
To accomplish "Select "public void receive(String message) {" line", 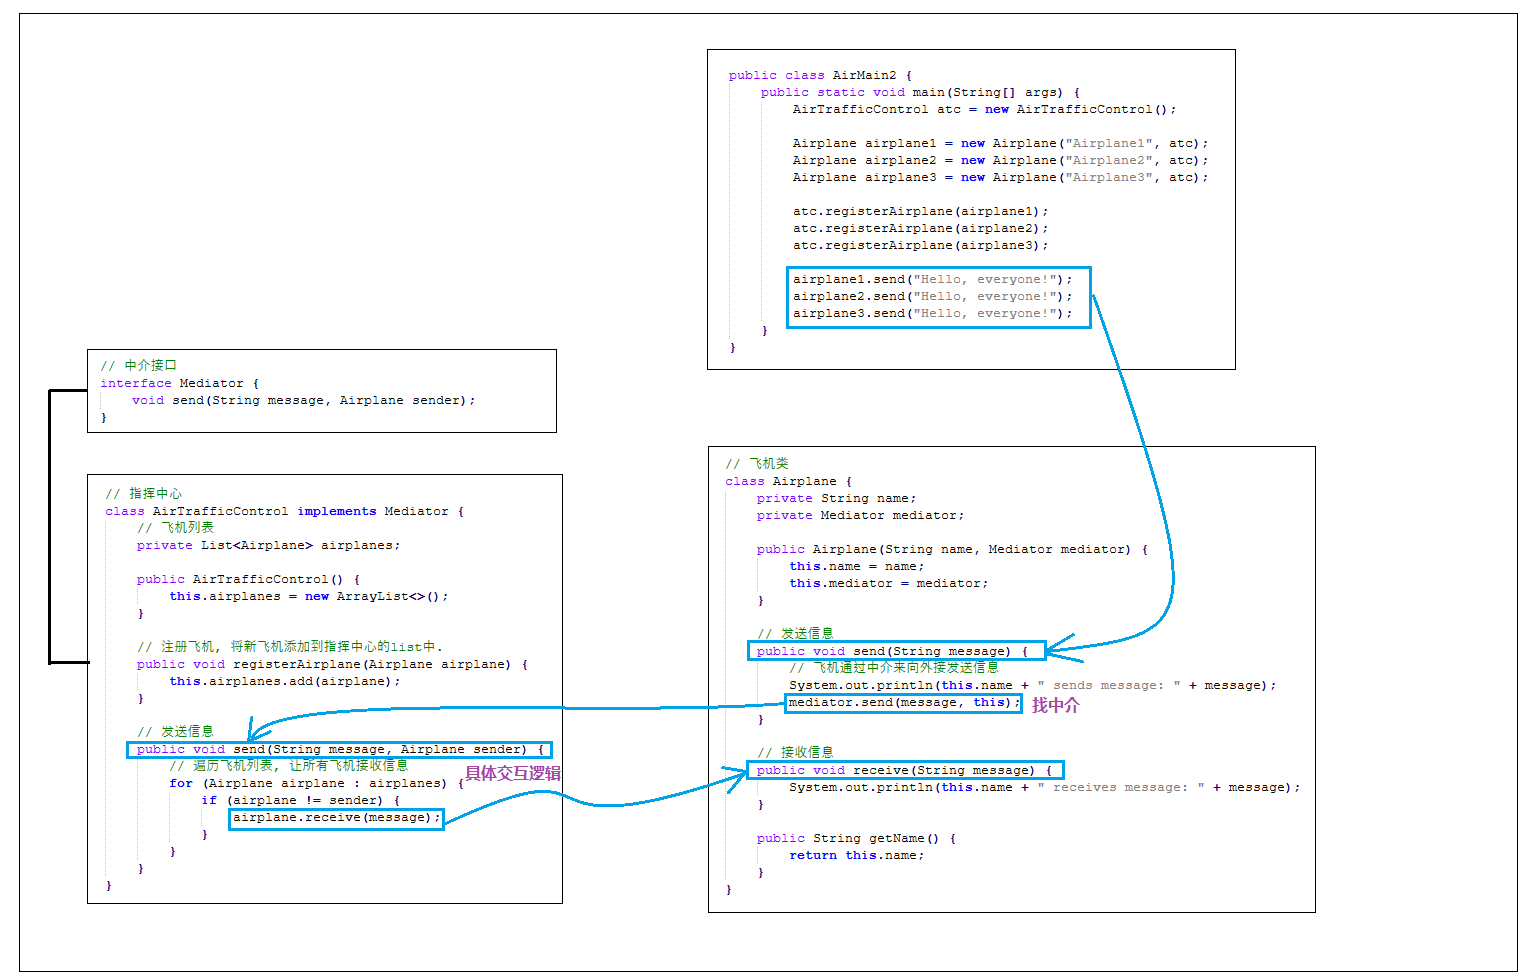I will pyautogui.click(x=904, y=770).
